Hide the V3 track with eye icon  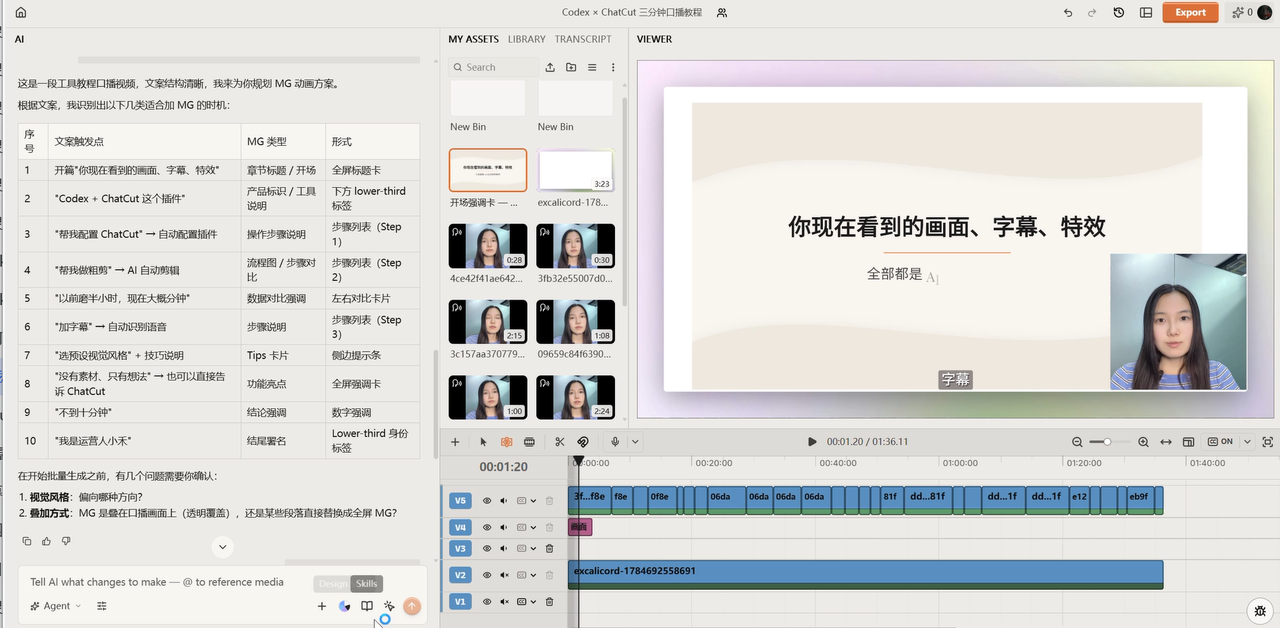click(487, 548)
